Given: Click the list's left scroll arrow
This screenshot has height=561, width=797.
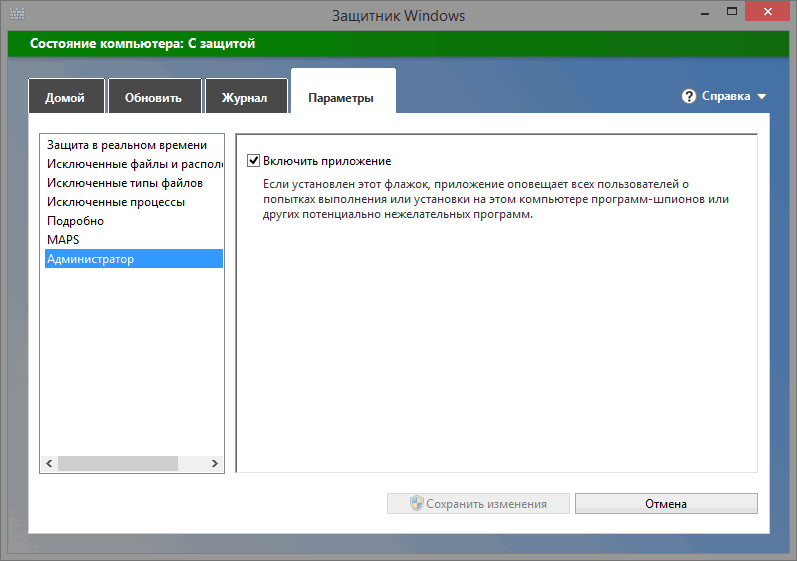Looking at the screenshot, I should click(49, 463).
